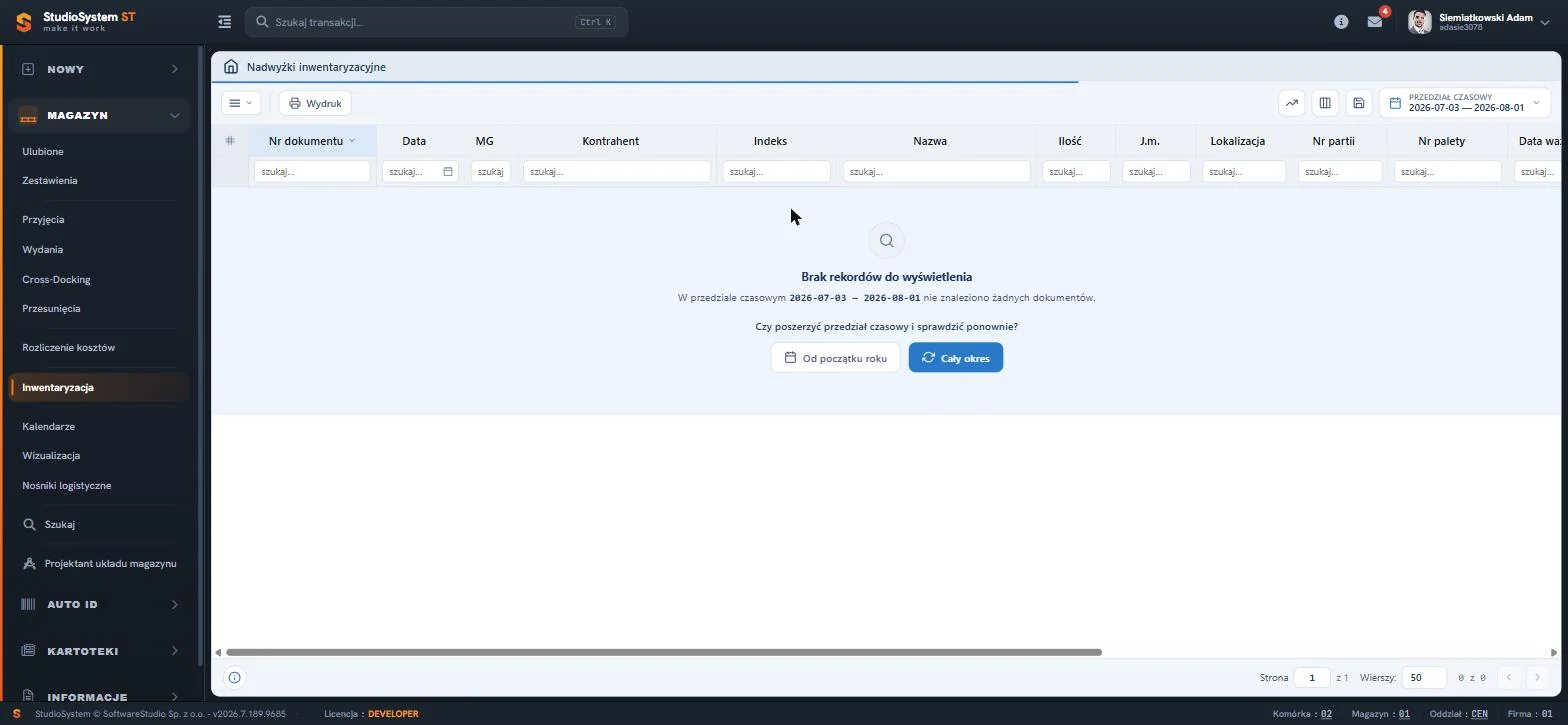Viewport: 1568px width, 725px height.
Task: Open Przesunięcia in the sidebar
Action: [51, 309]
